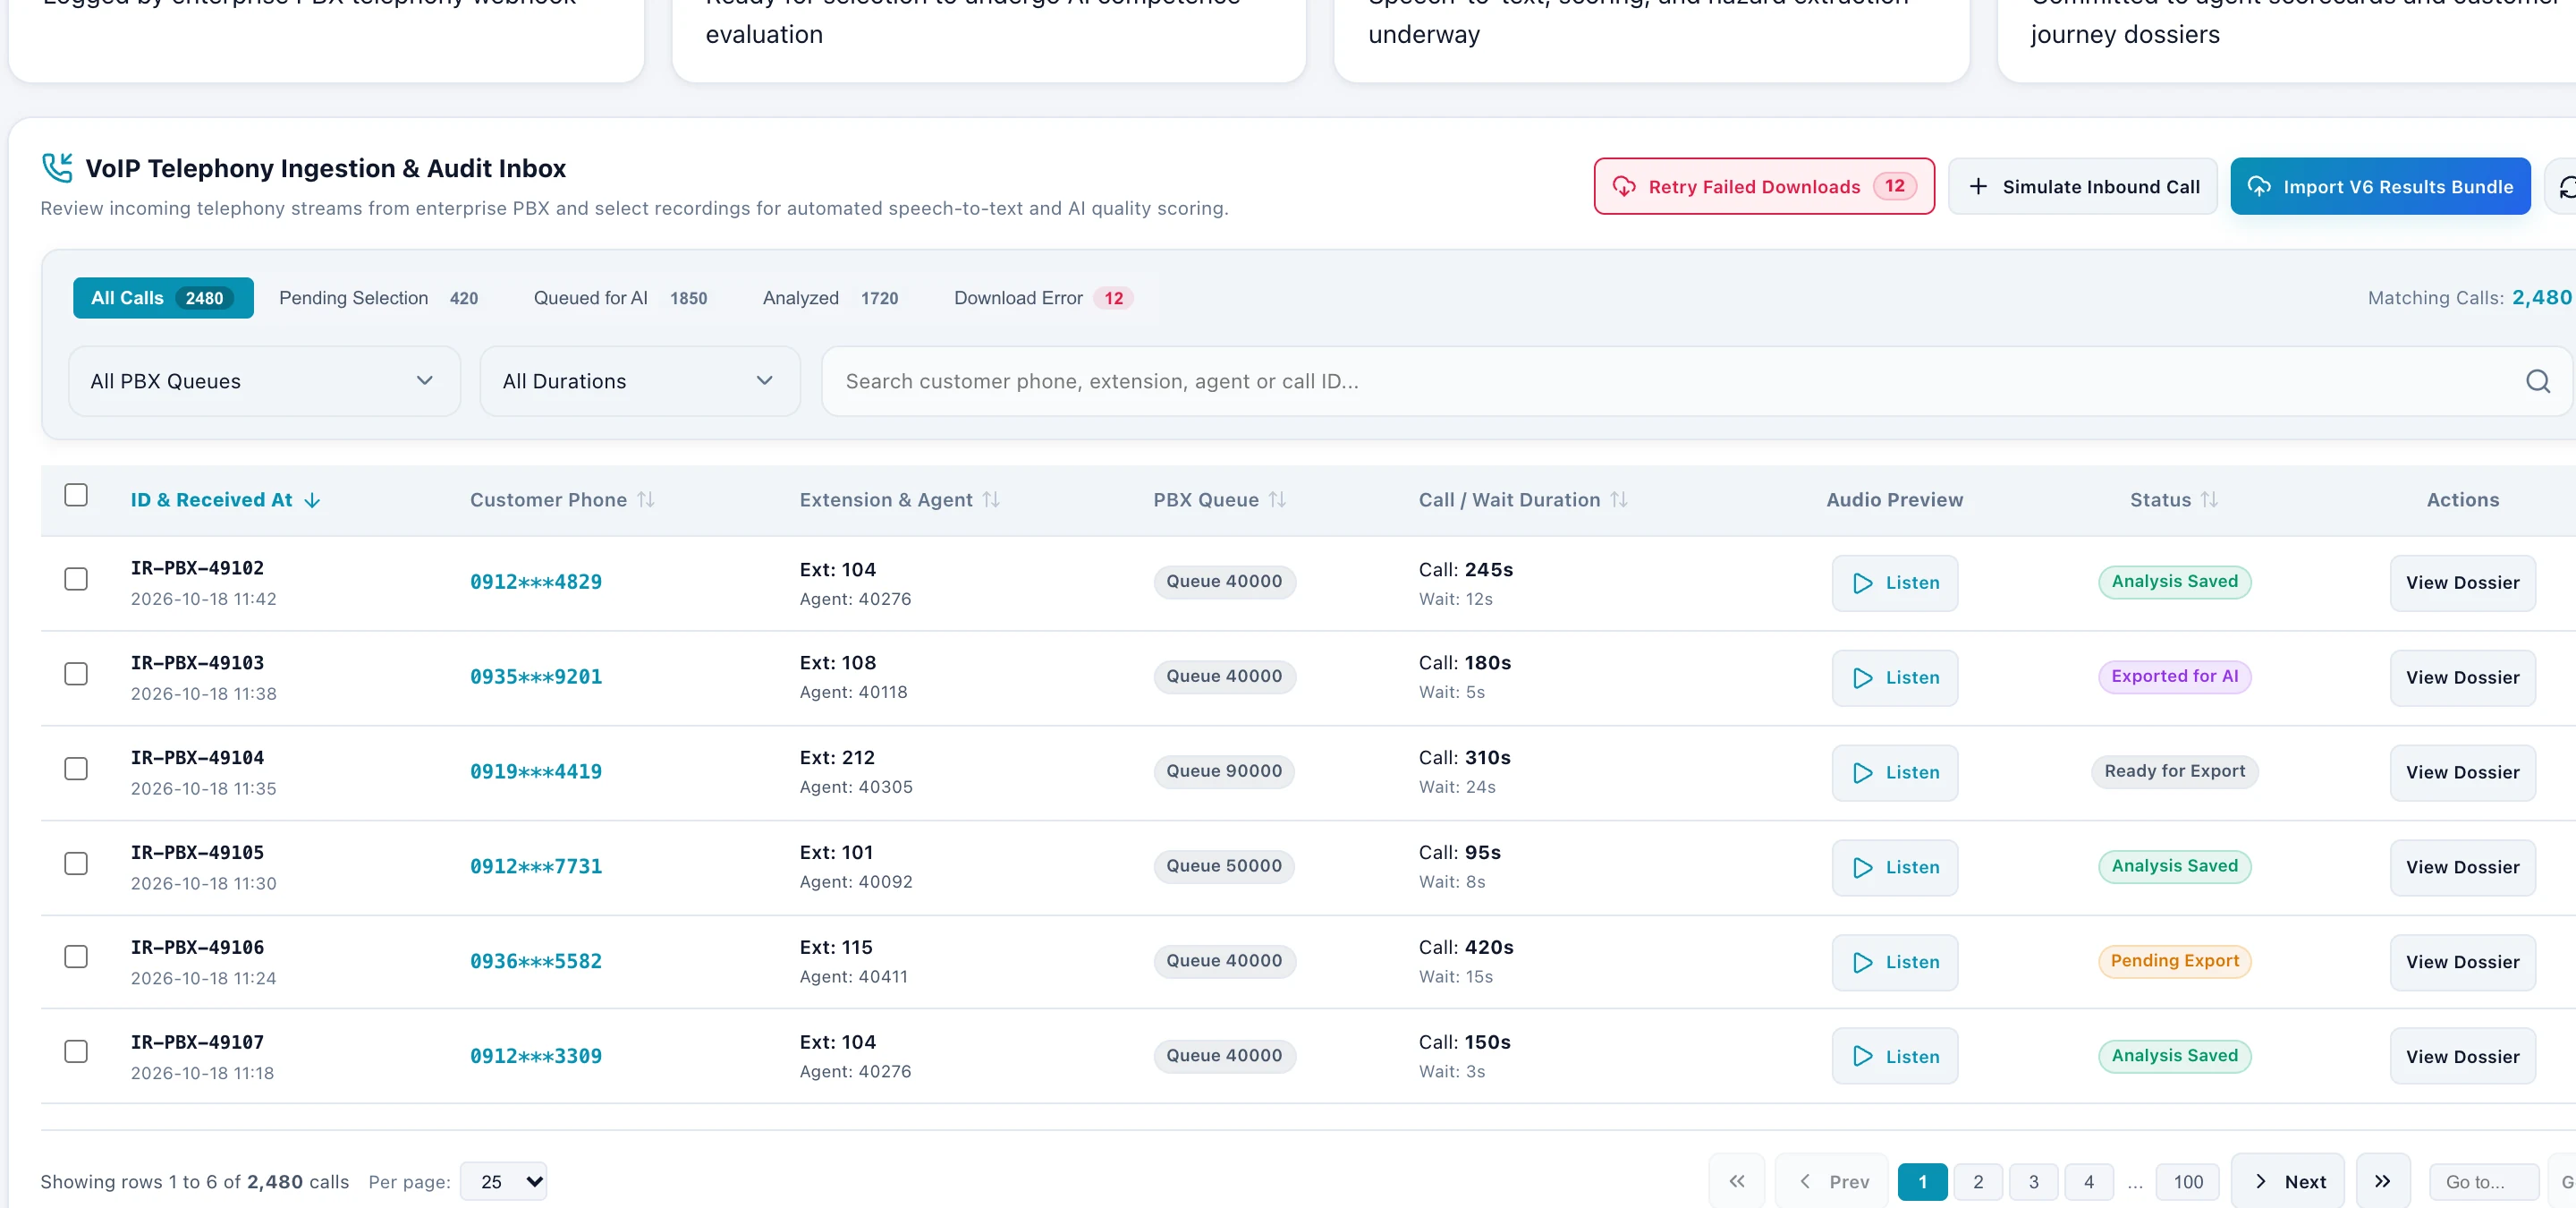The width and height of the screenshot is (2576, 1208).
Task: Click the refresh icon beside Import V6 Results Bundle
Action: click(2565, 187)
